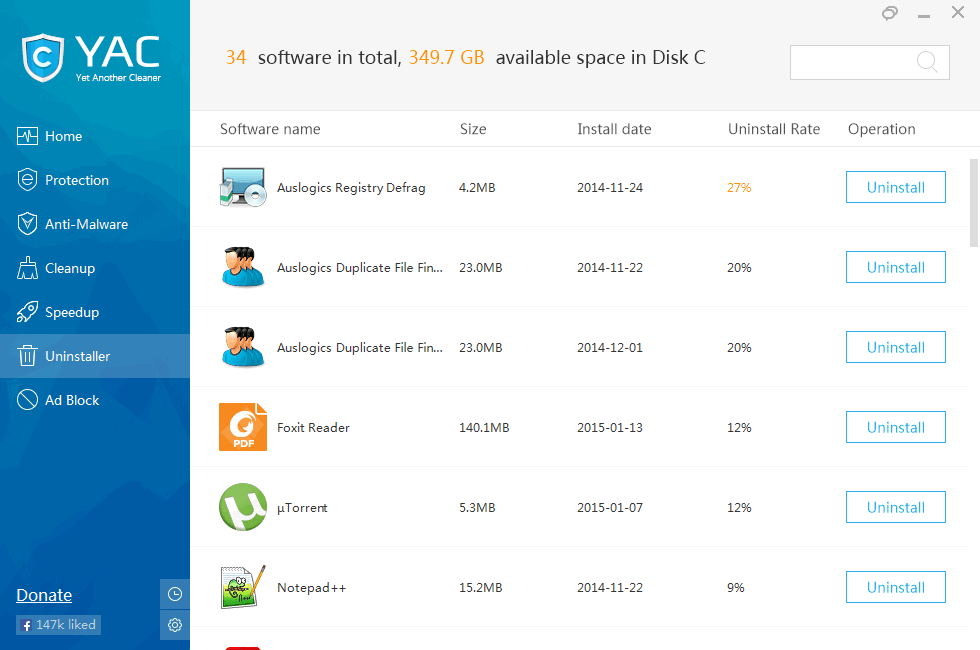Select the Uninstaller menu item
The height and width of the screenshot is (650, 980).
(95, 356)
